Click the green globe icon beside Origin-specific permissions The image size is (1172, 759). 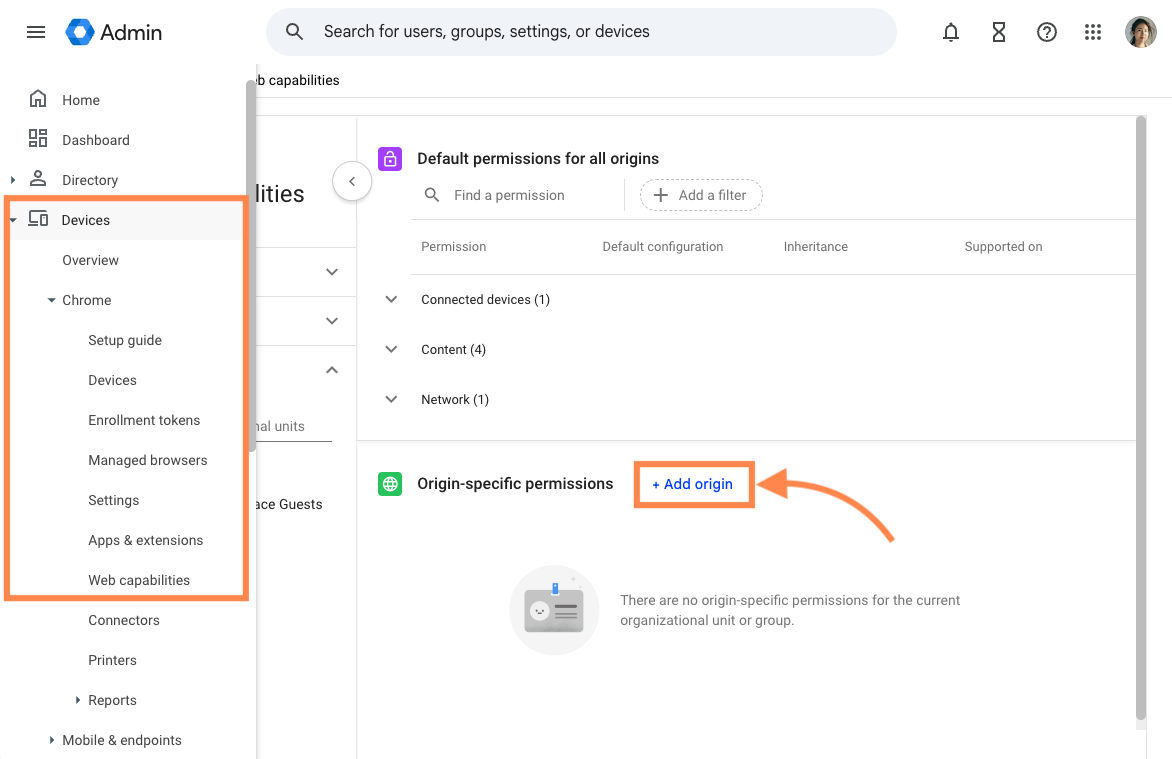point(389,483)
